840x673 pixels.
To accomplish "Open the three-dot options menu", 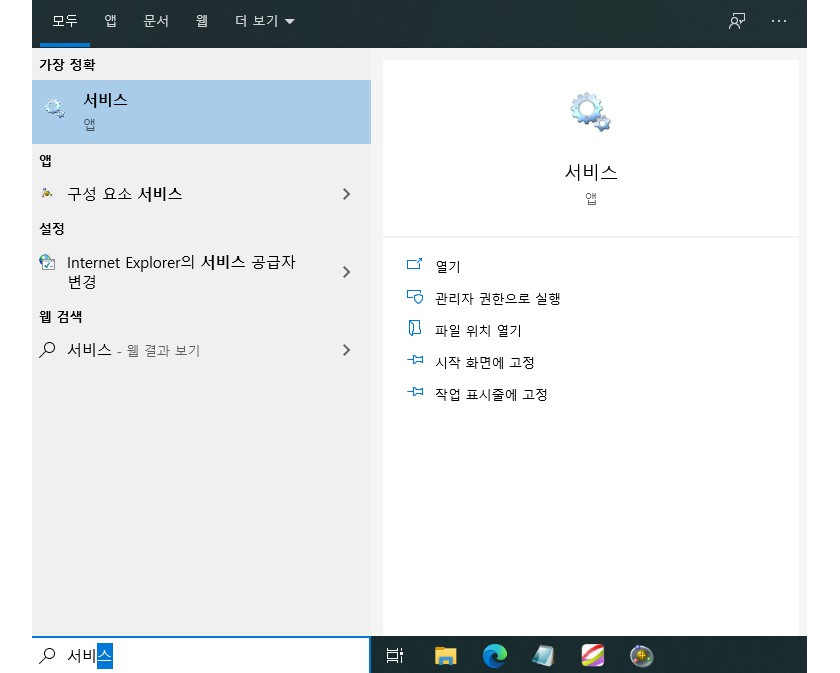I will pos(779,21).
